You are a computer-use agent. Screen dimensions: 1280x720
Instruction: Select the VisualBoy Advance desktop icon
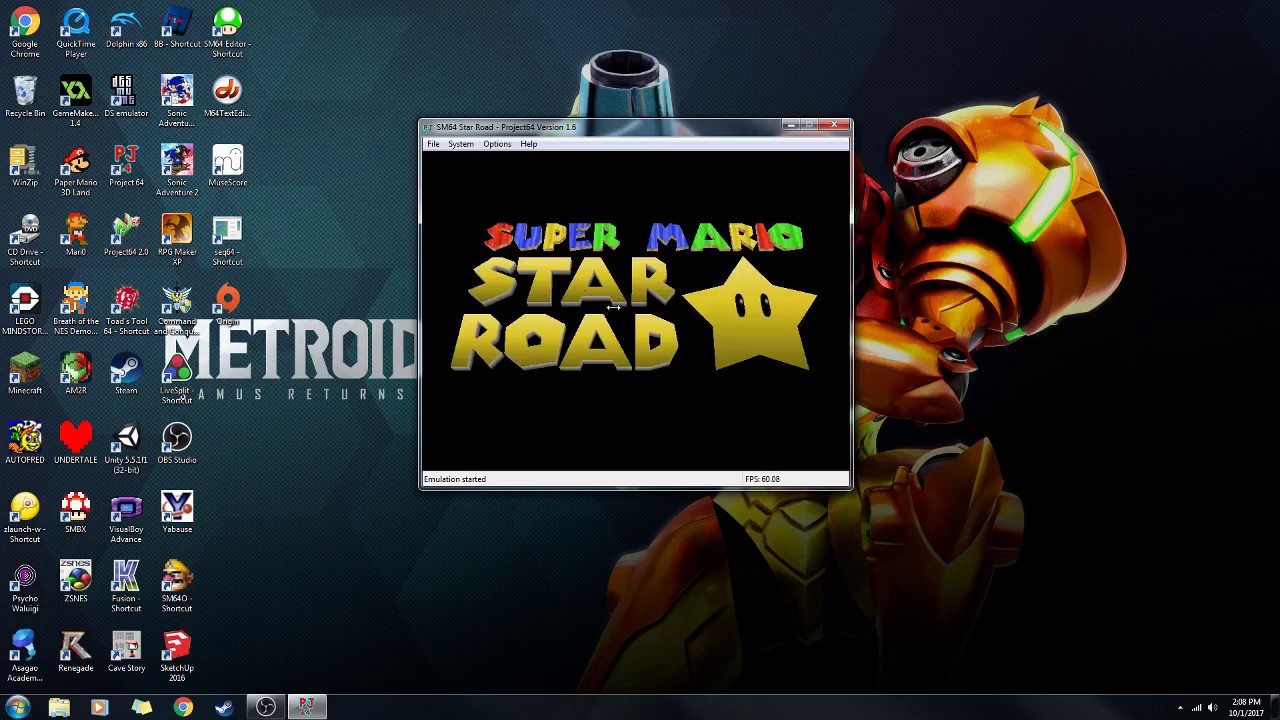(126, 517)
